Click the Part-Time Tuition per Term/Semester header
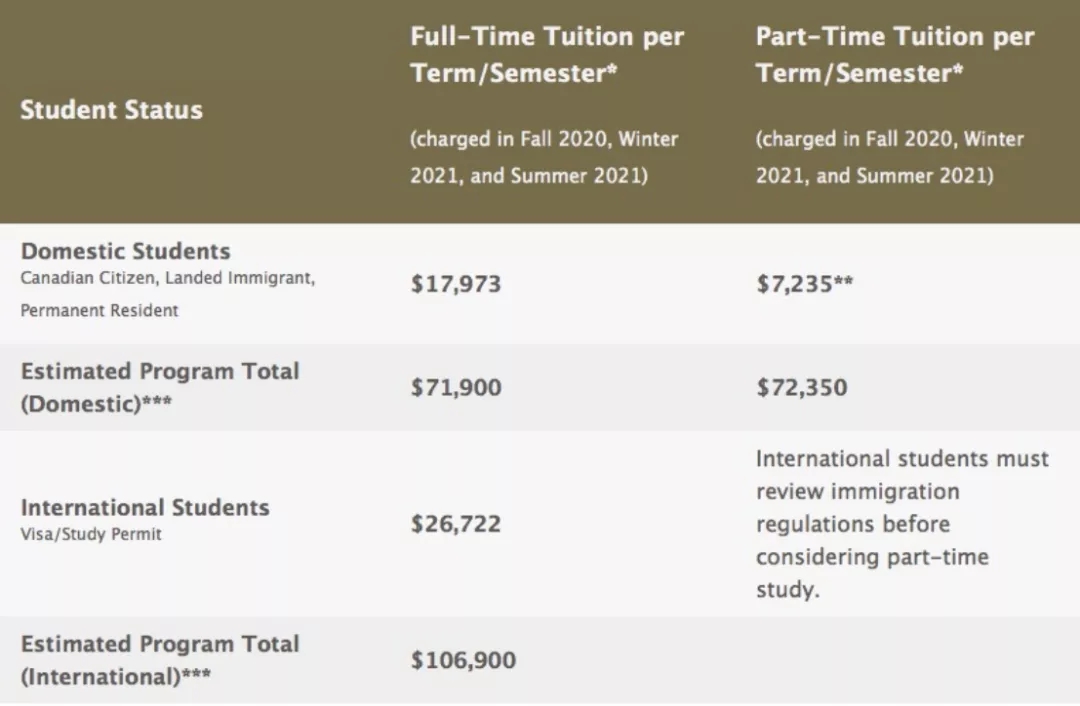 tap(894, 55)
